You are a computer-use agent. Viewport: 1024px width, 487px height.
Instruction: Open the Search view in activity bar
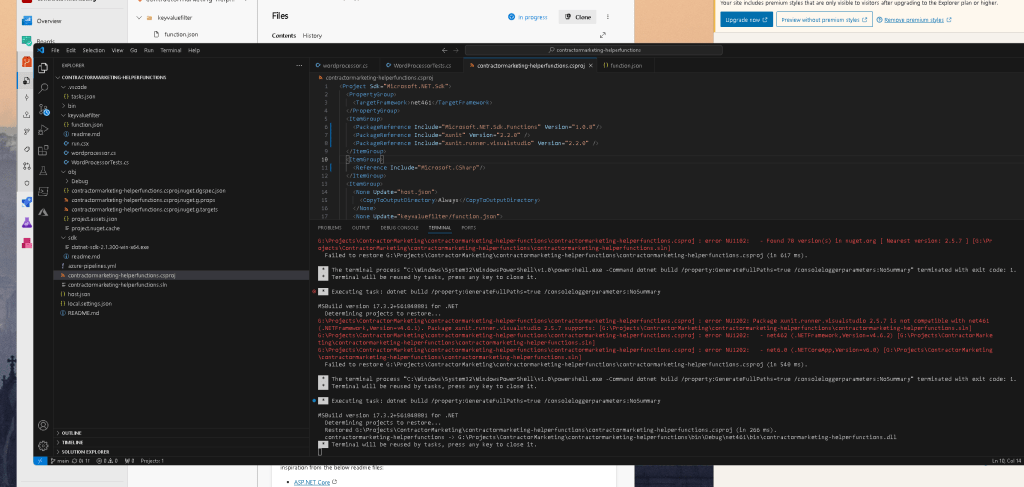coord(43,88)
